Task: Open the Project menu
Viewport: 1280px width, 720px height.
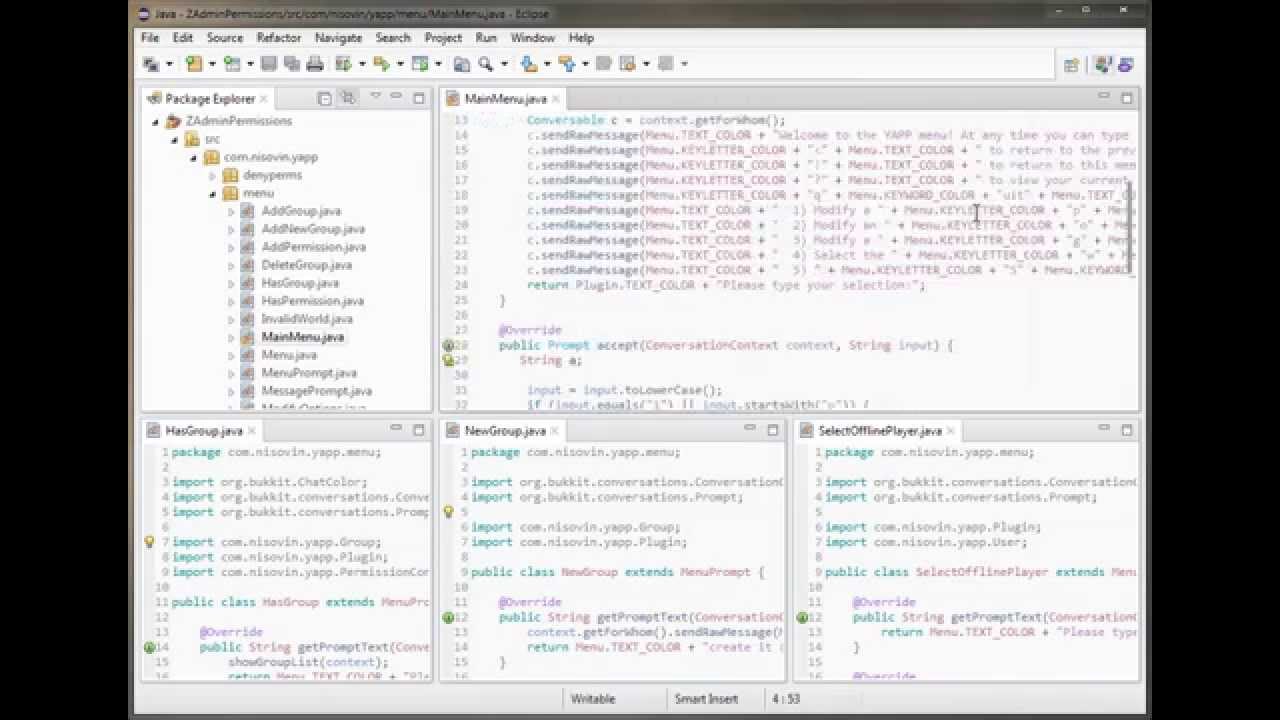Action: 443,37
